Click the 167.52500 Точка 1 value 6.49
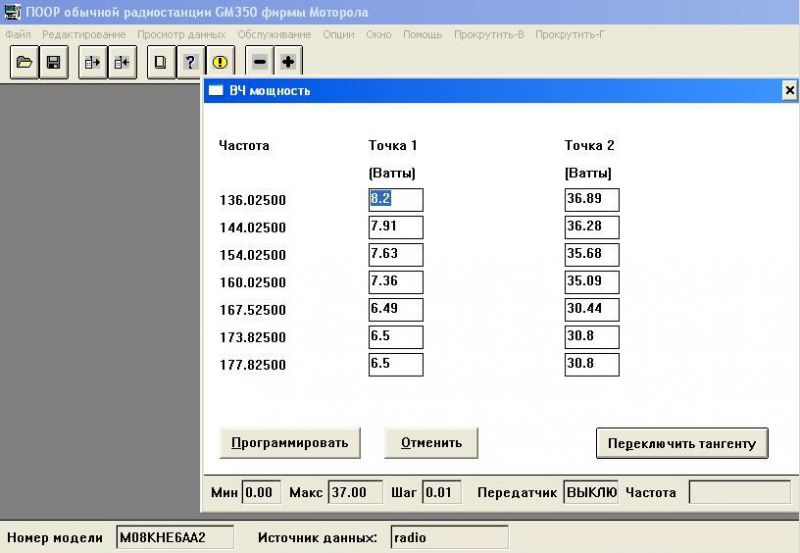This screenshot has height=553, width=800. click(x=396, y=309)
